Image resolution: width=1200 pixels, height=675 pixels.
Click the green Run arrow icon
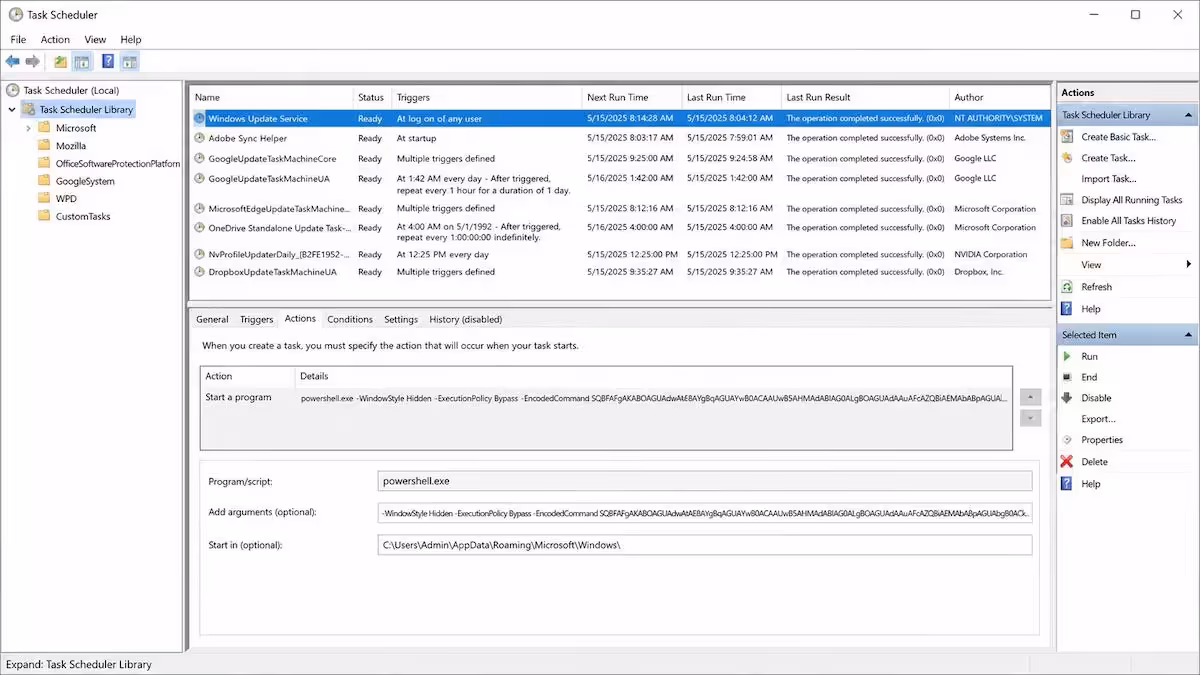1067,356
